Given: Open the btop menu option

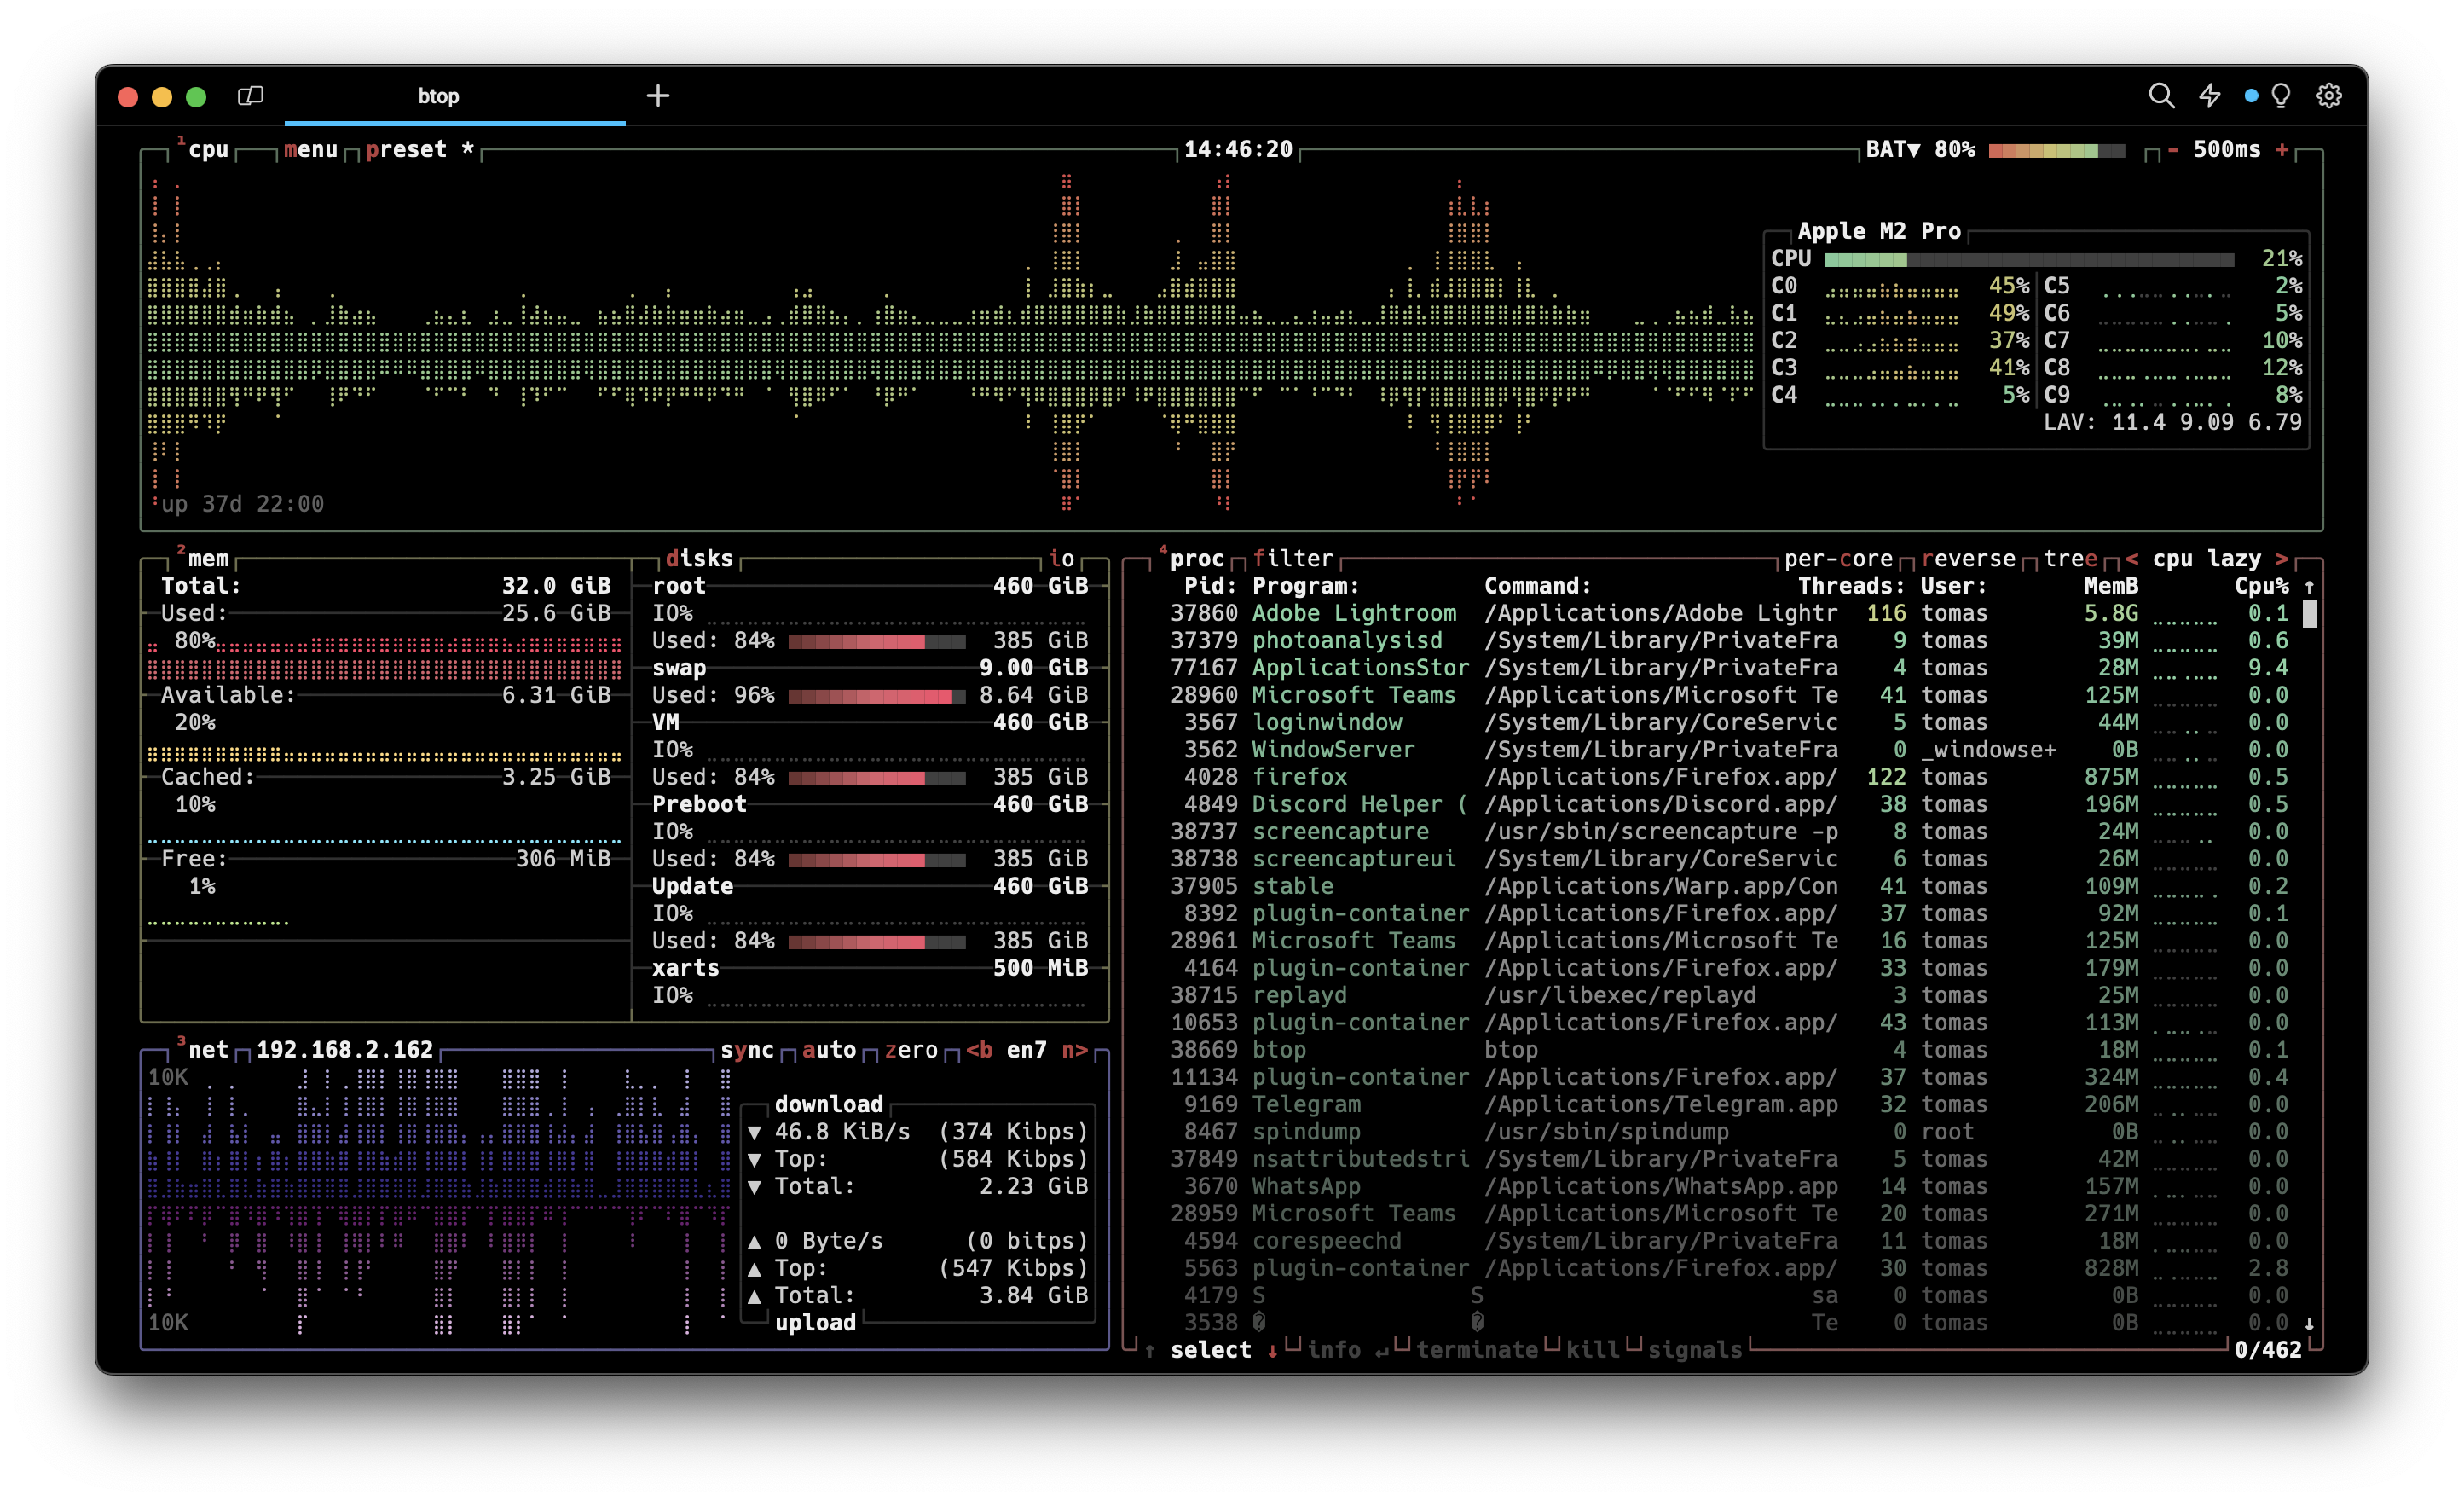Looking at the screenshot, I should click(x=310, y=150).
